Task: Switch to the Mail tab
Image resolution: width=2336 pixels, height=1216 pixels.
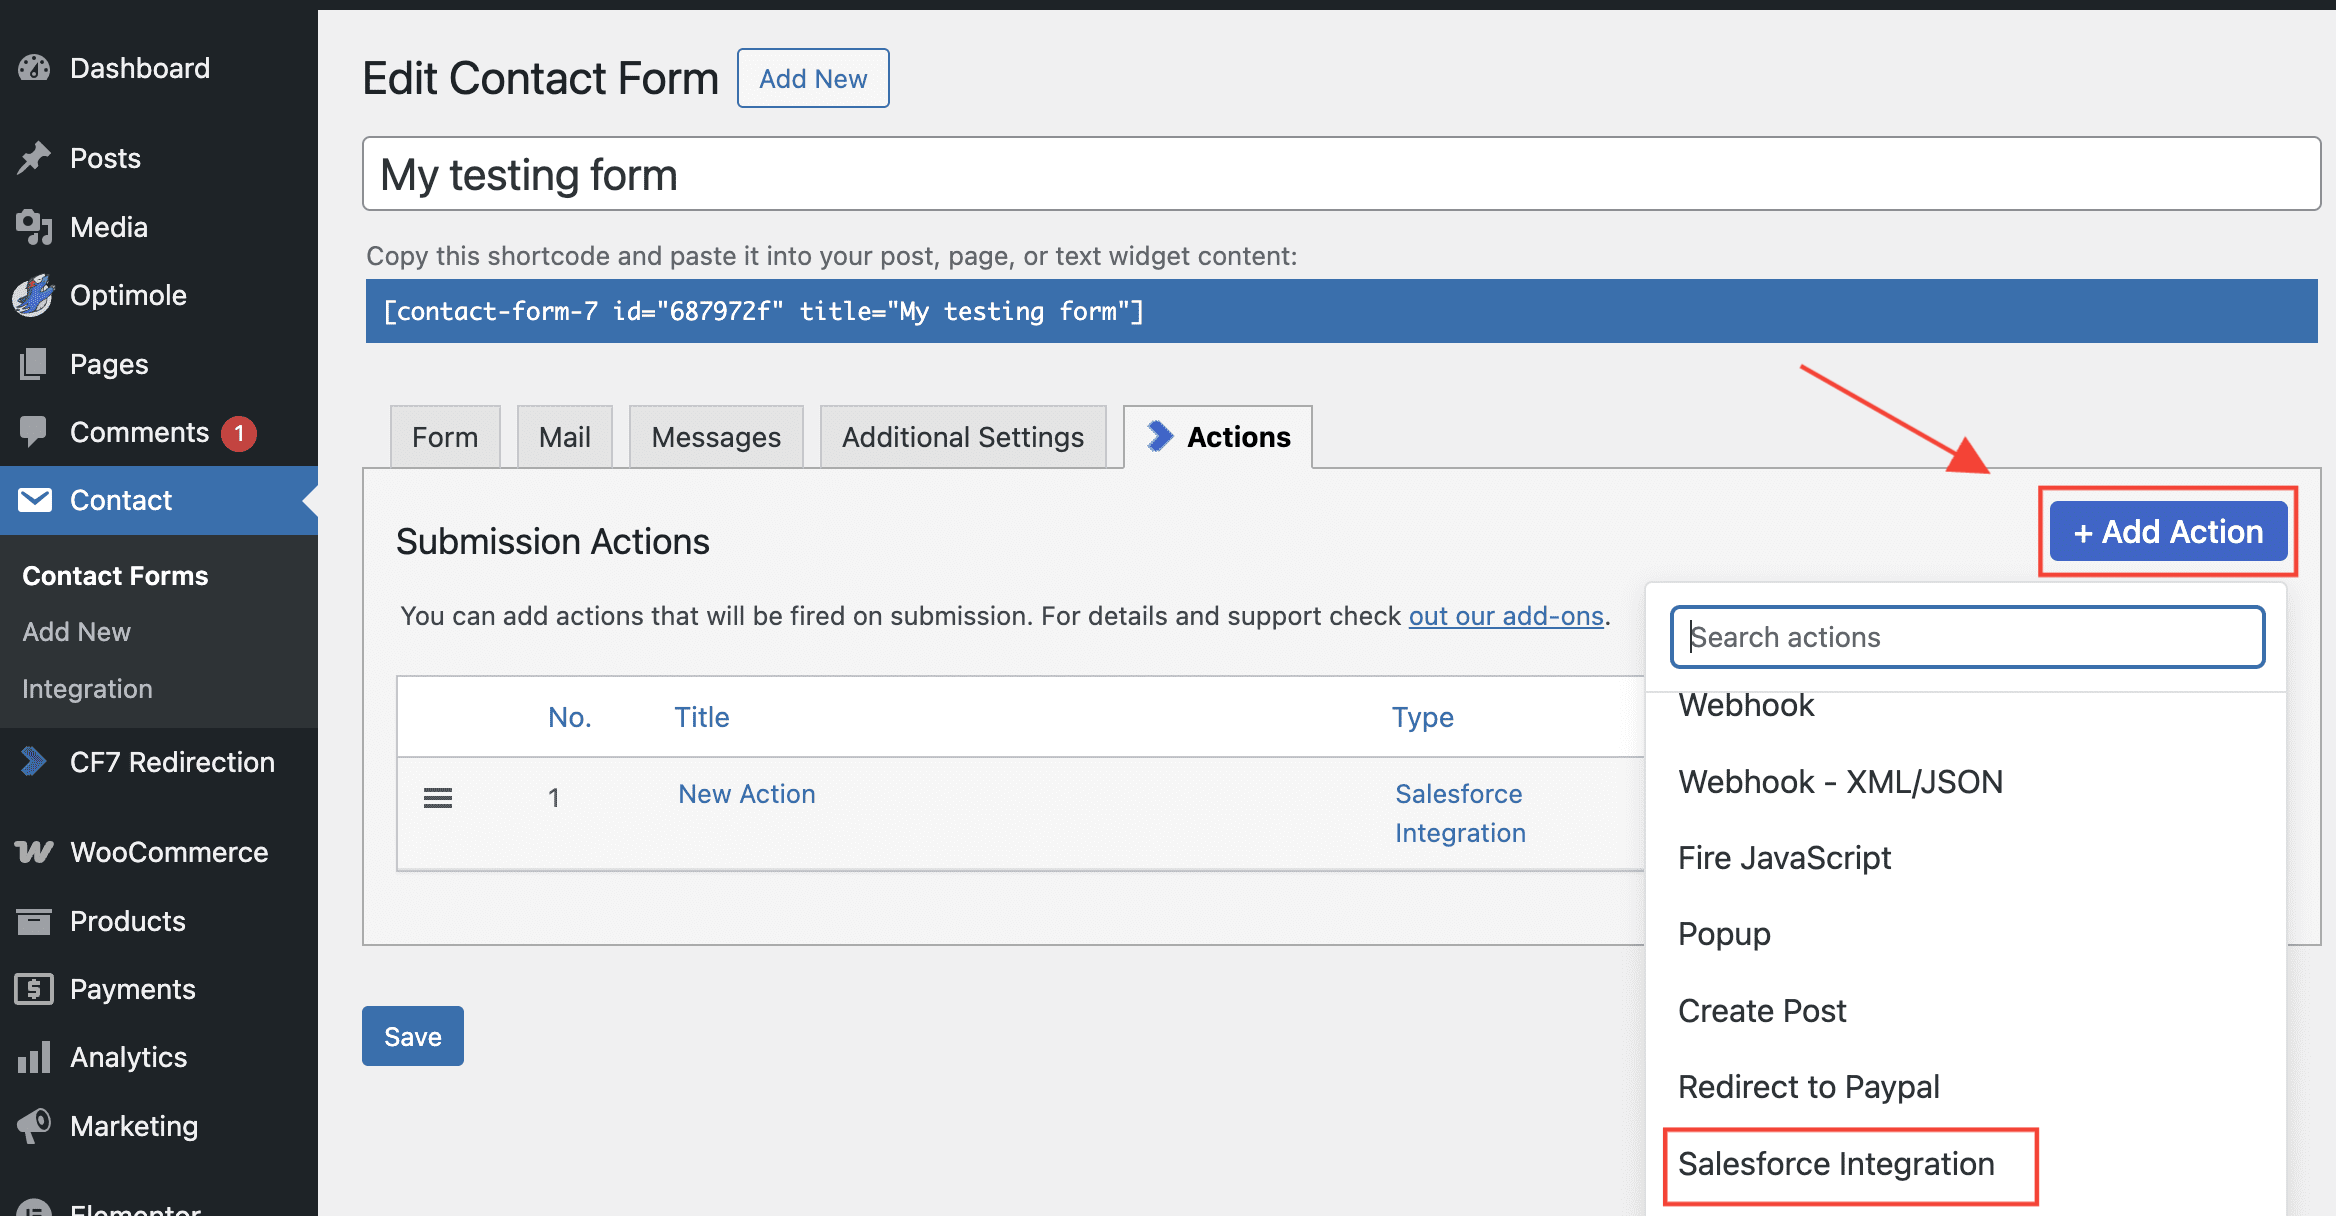Action: click(564, 437)
